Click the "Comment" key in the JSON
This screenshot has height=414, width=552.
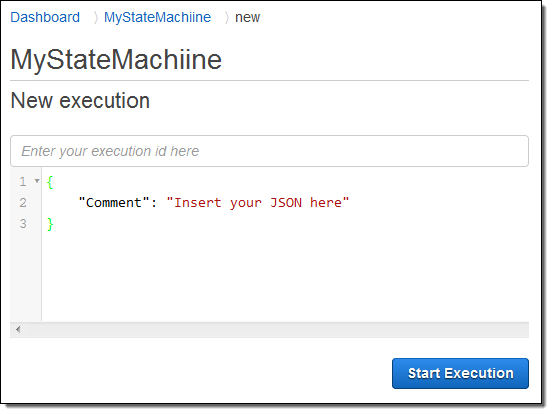click(x=114, y=203)
